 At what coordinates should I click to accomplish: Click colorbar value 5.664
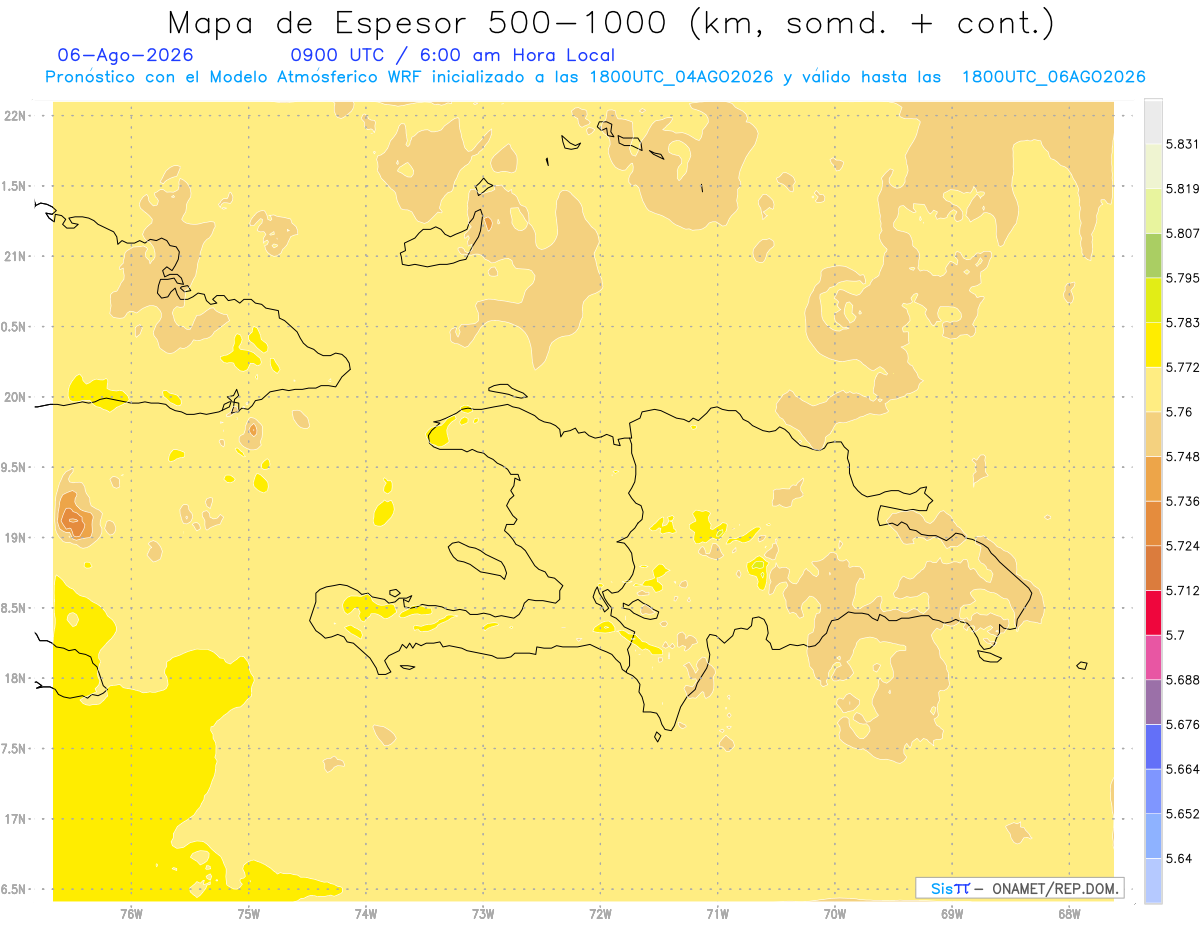1182,769
